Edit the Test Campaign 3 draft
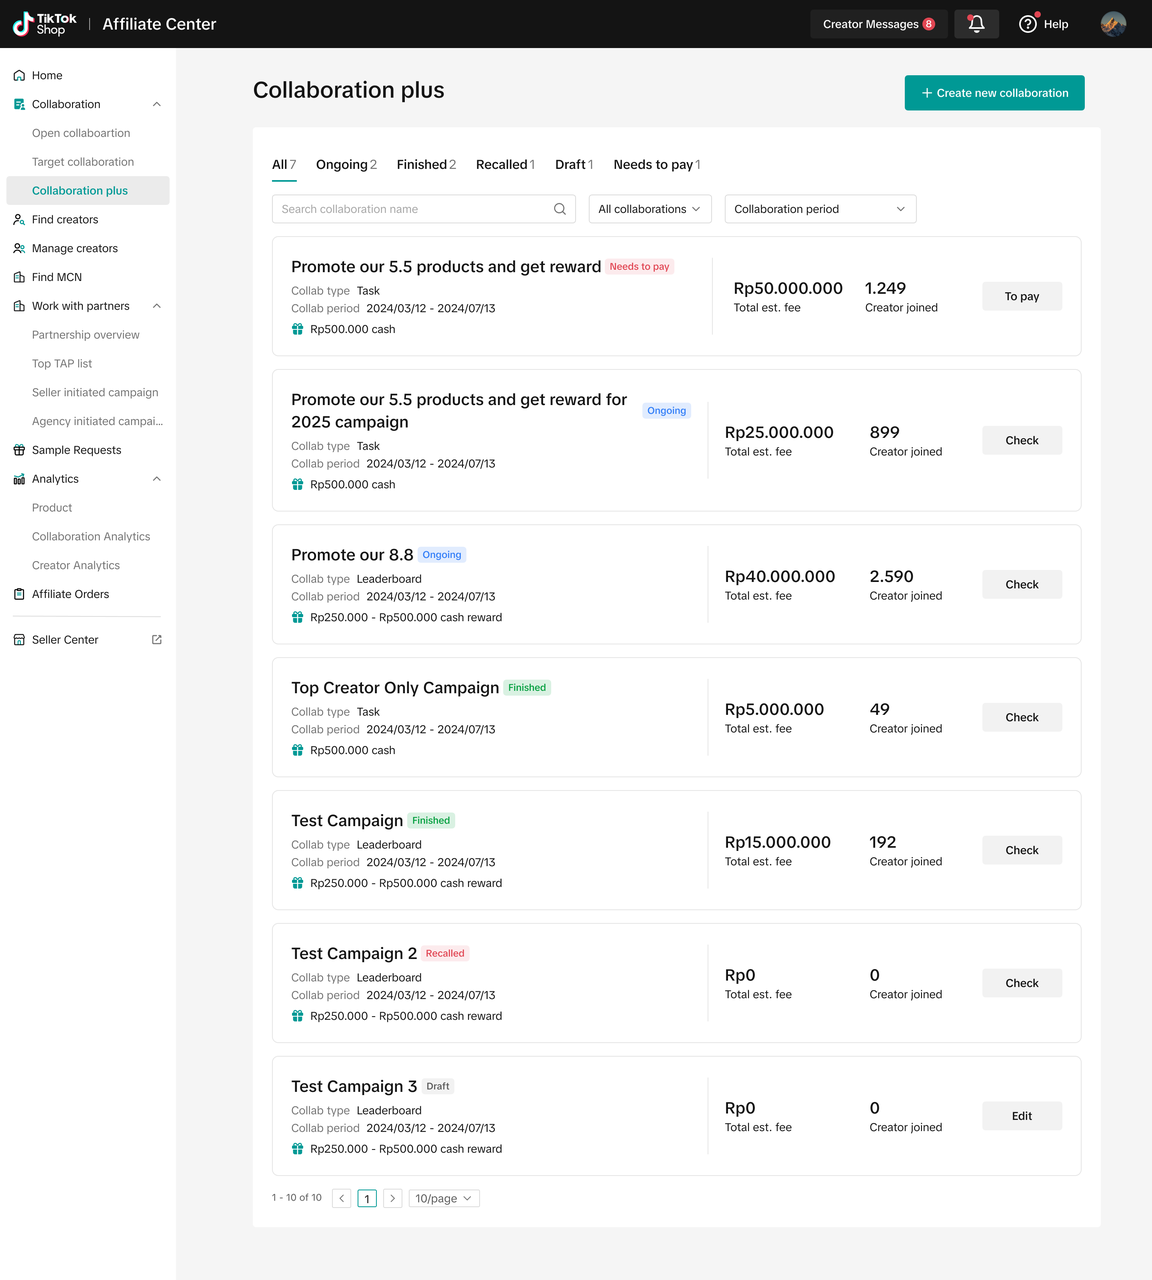Viewport: 1152px width, 1280px height. click(1021, 1116)
